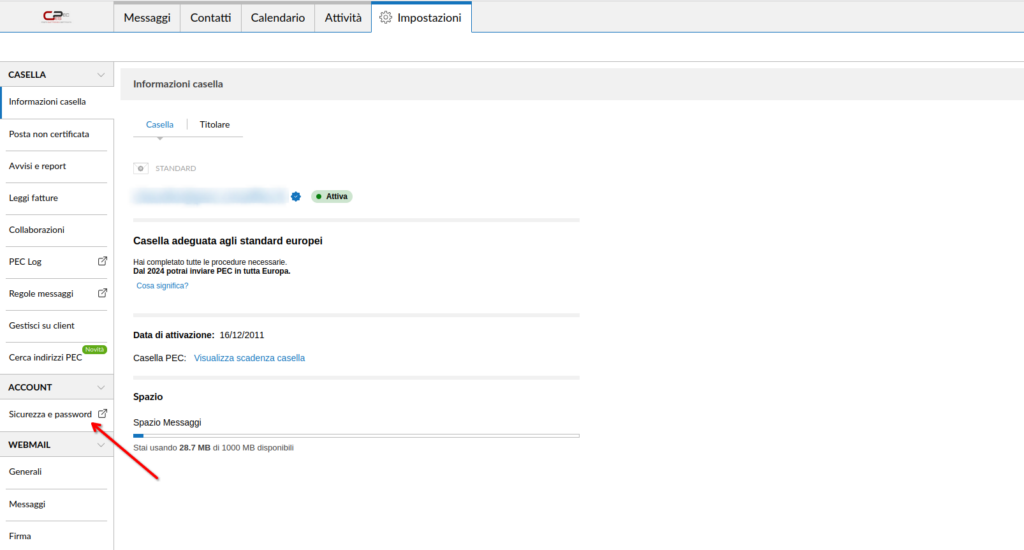Viewport: 1024px width, 550px height.
Task: Click external link icon beside Sicurezza e password
Action: [x=102, y=414]
